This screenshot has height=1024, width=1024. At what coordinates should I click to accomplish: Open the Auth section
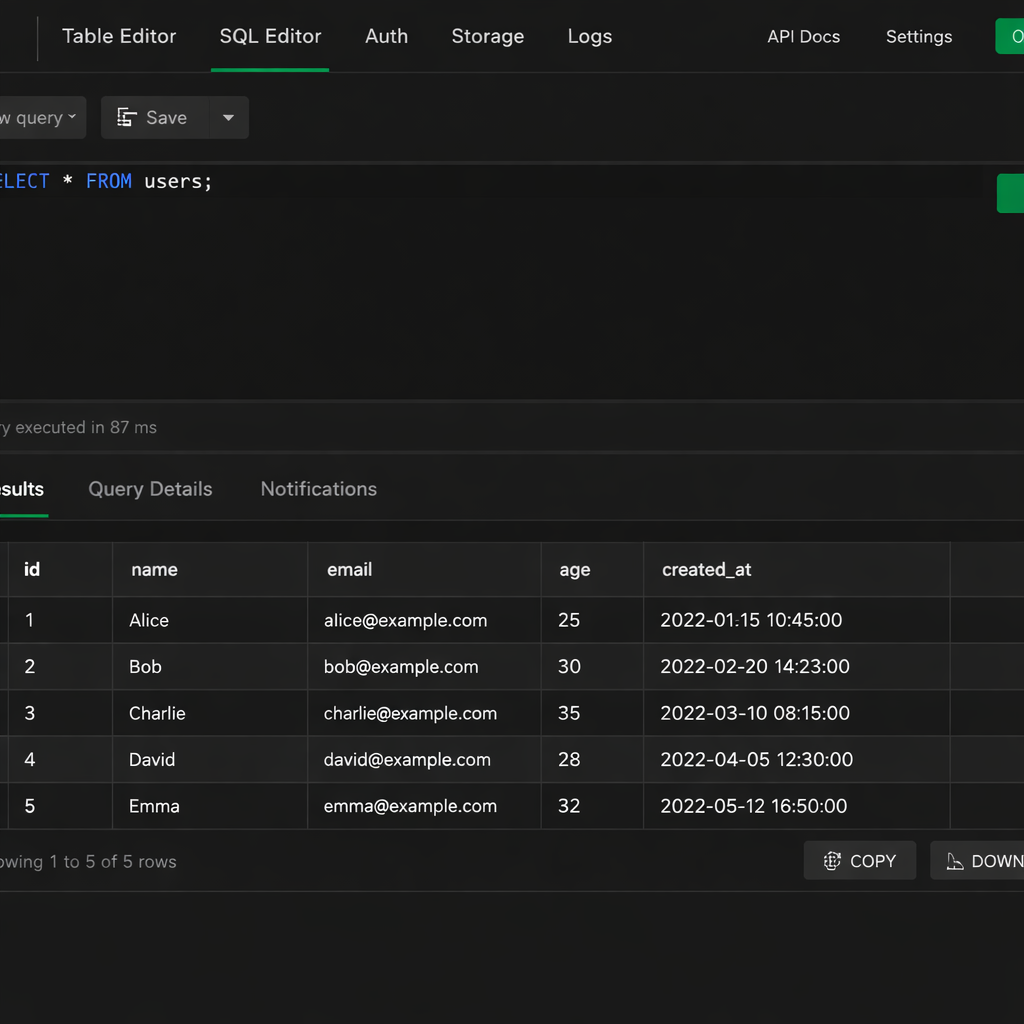tap(386, 36)
